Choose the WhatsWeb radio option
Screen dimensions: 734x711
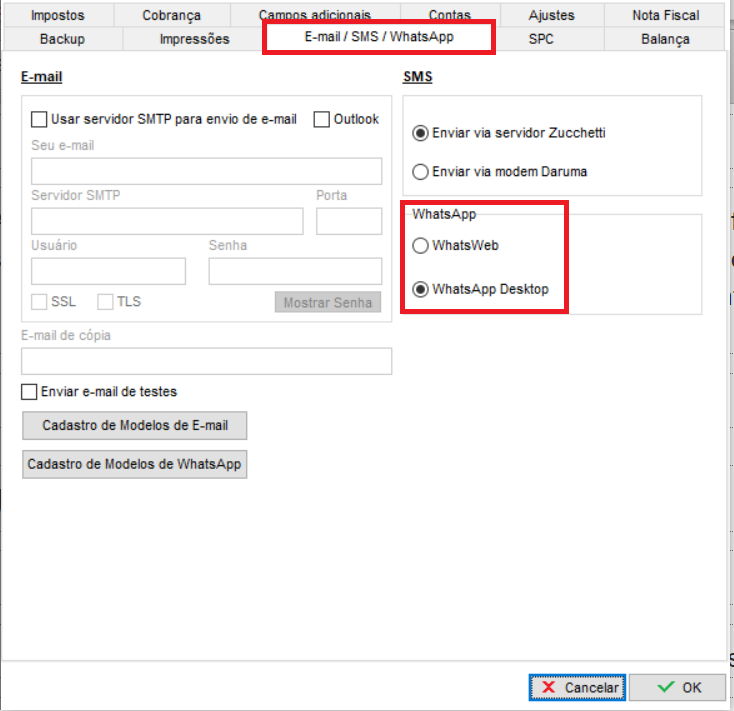pyautogui.click(x=421, y=246)
